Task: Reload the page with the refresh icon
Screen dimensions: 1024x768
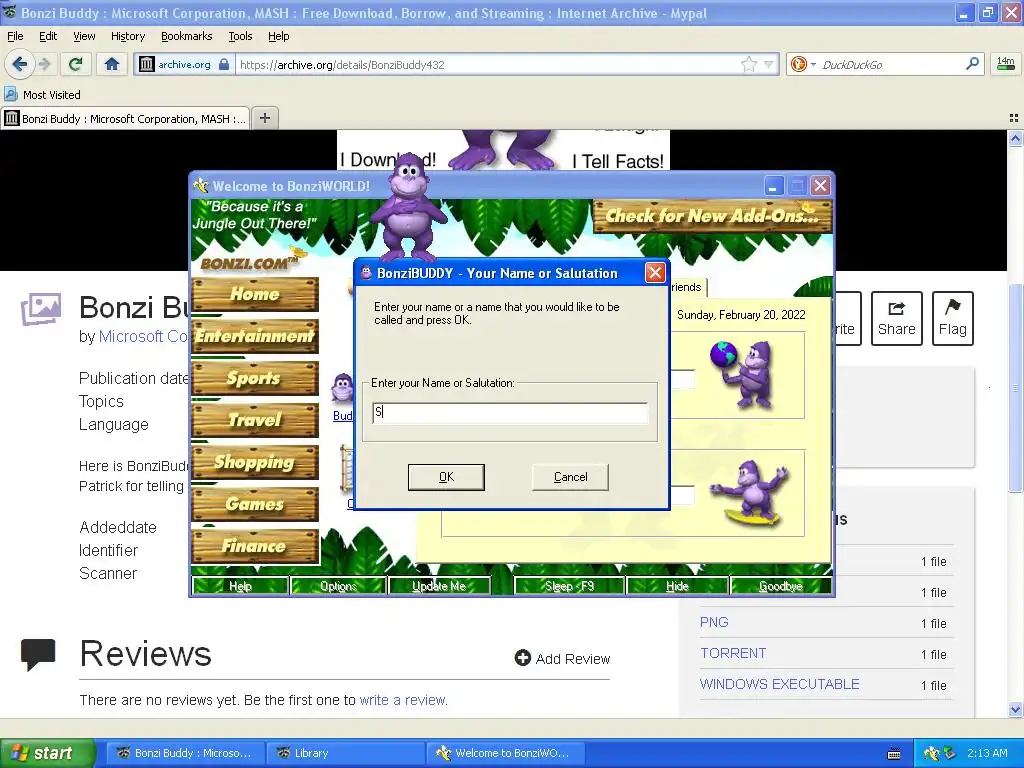Action: click(75, 64)
